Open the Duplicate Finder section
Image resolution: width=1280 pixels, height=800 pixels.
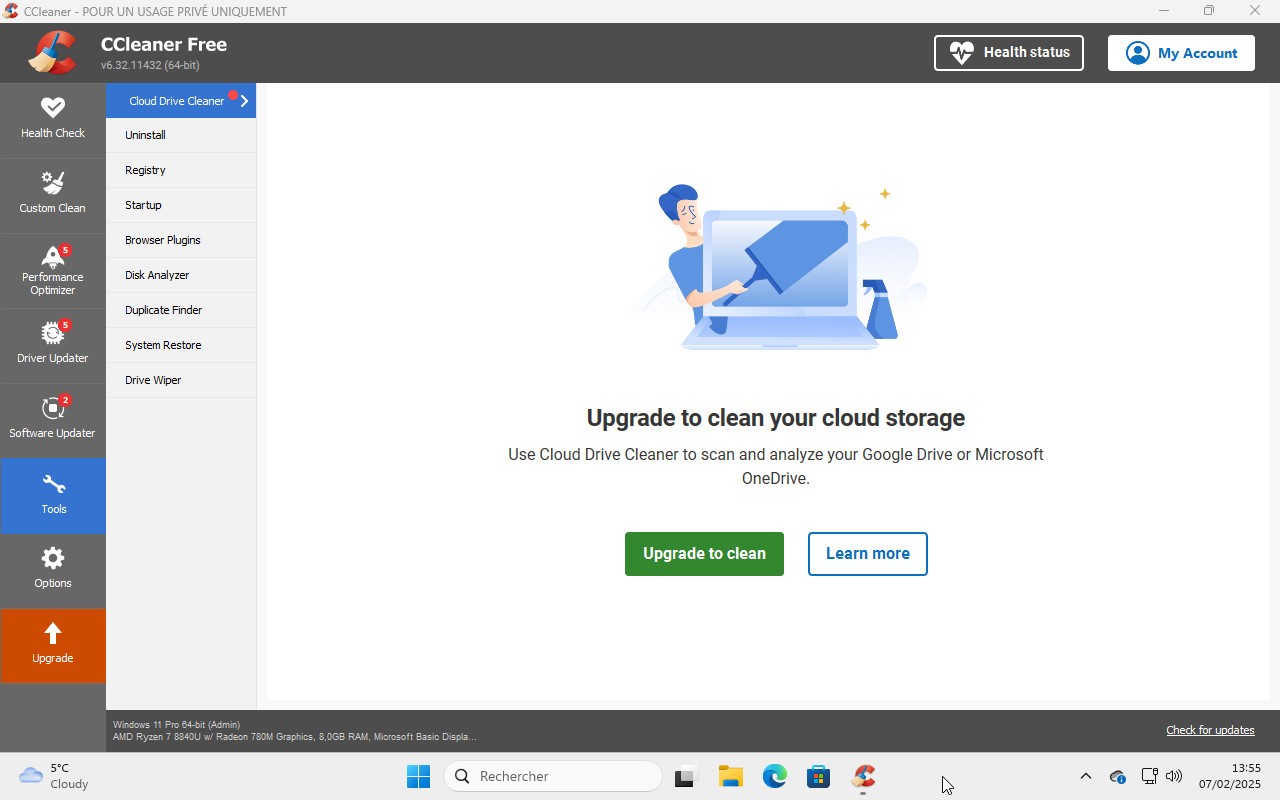point(163,309)
